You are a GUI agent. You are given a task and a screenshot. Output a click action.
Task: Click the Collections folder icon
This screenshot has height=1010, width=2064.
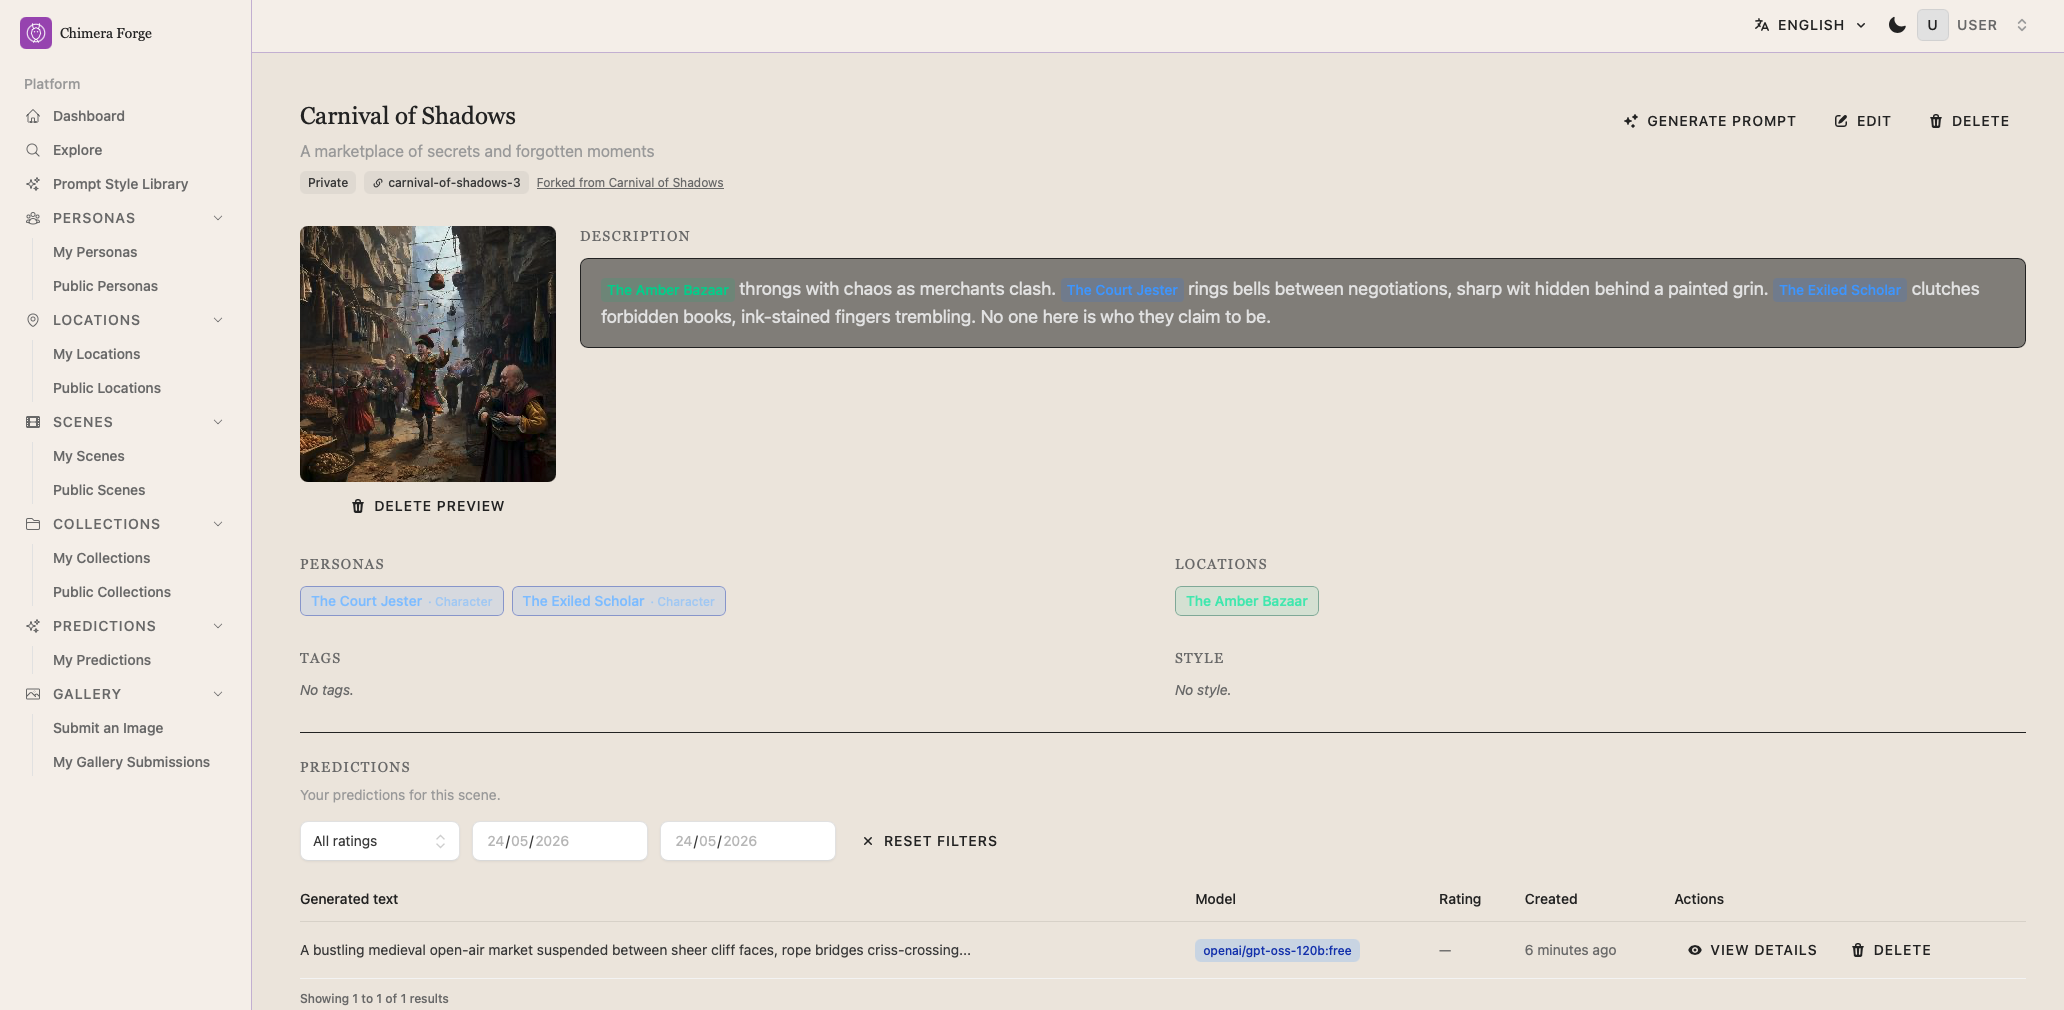point(33,524)
